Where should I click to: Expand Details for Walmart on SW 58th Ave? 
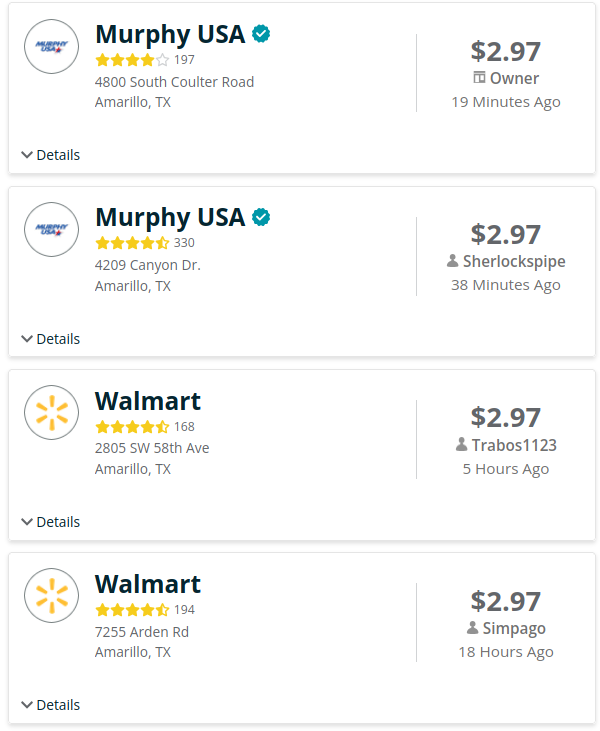tap(51, 522)
